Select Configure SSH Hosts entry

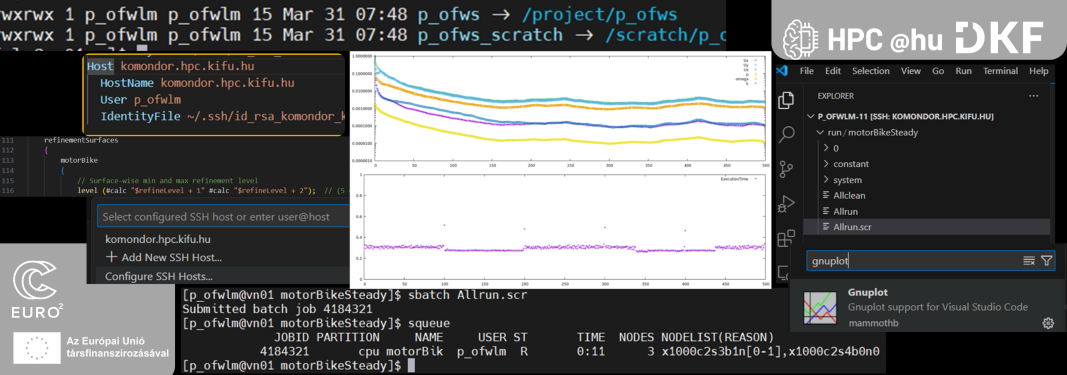159,276
